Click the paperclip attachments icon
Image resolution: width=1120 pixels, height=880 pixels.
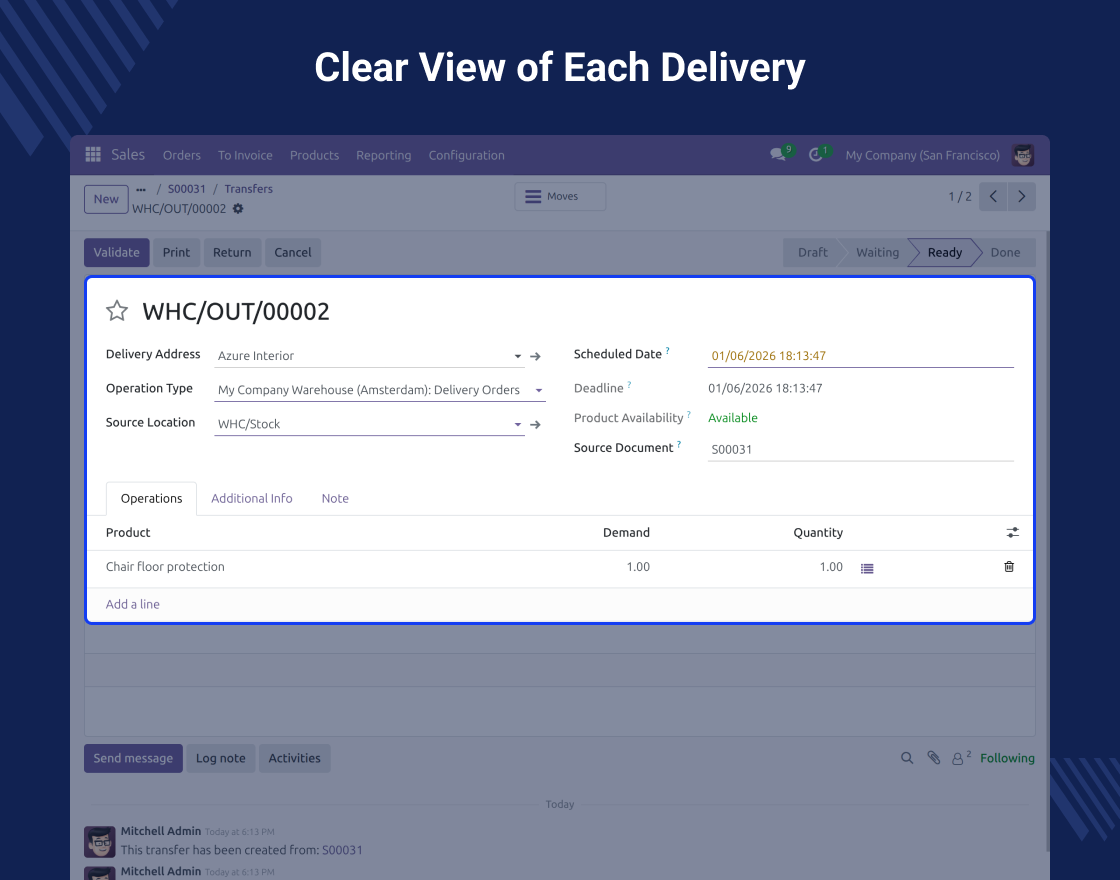(x=934, y=758)
